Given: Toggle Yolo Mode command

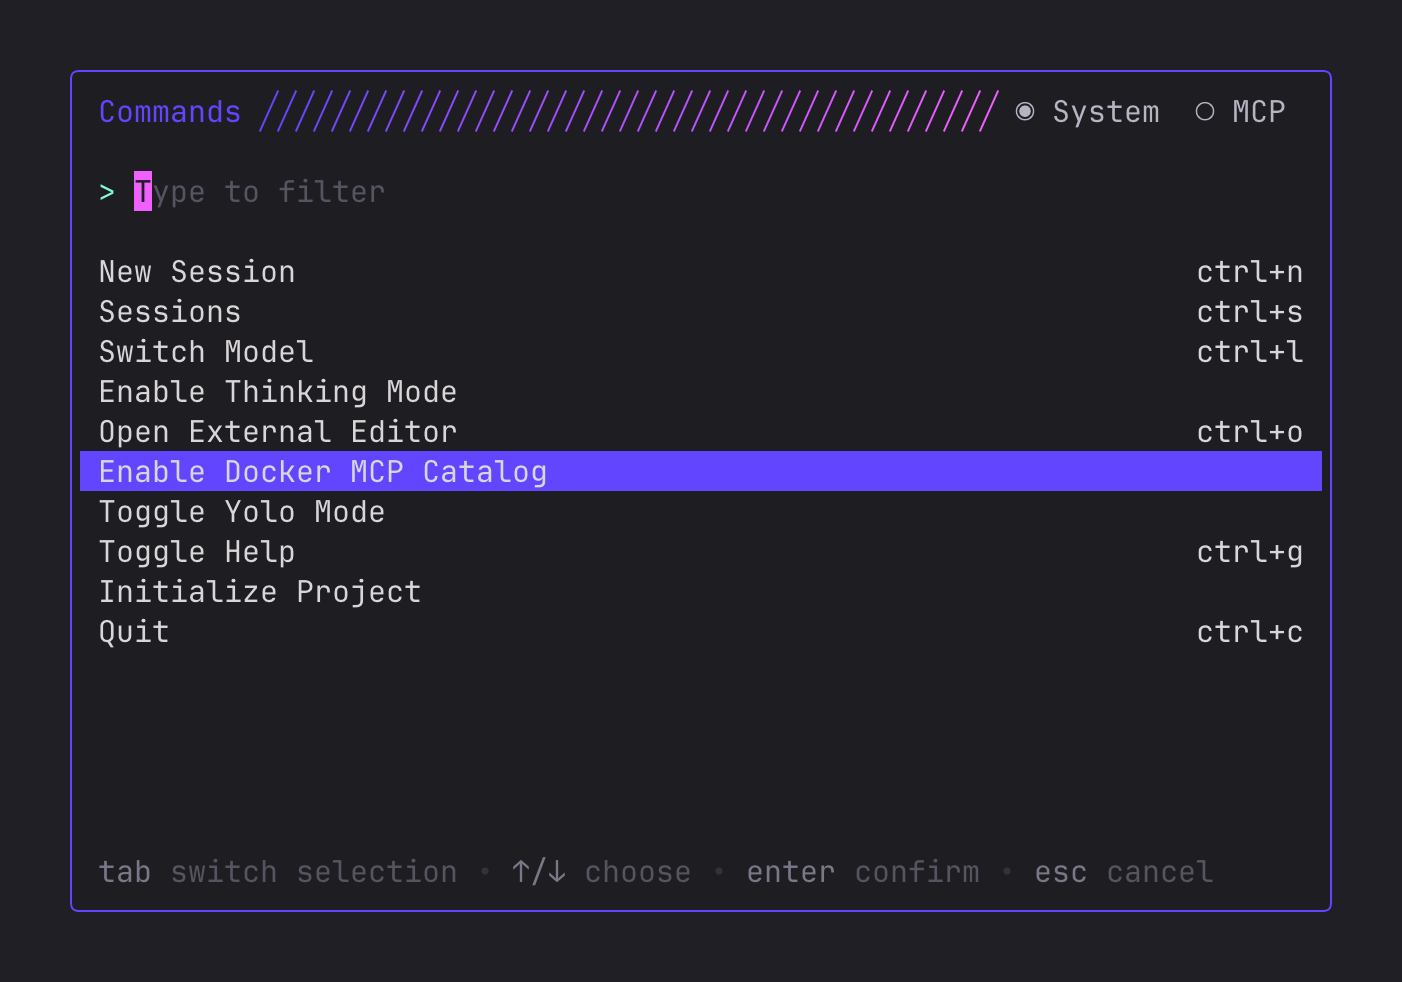Looking at the screenshot, I should click(242, 512).
